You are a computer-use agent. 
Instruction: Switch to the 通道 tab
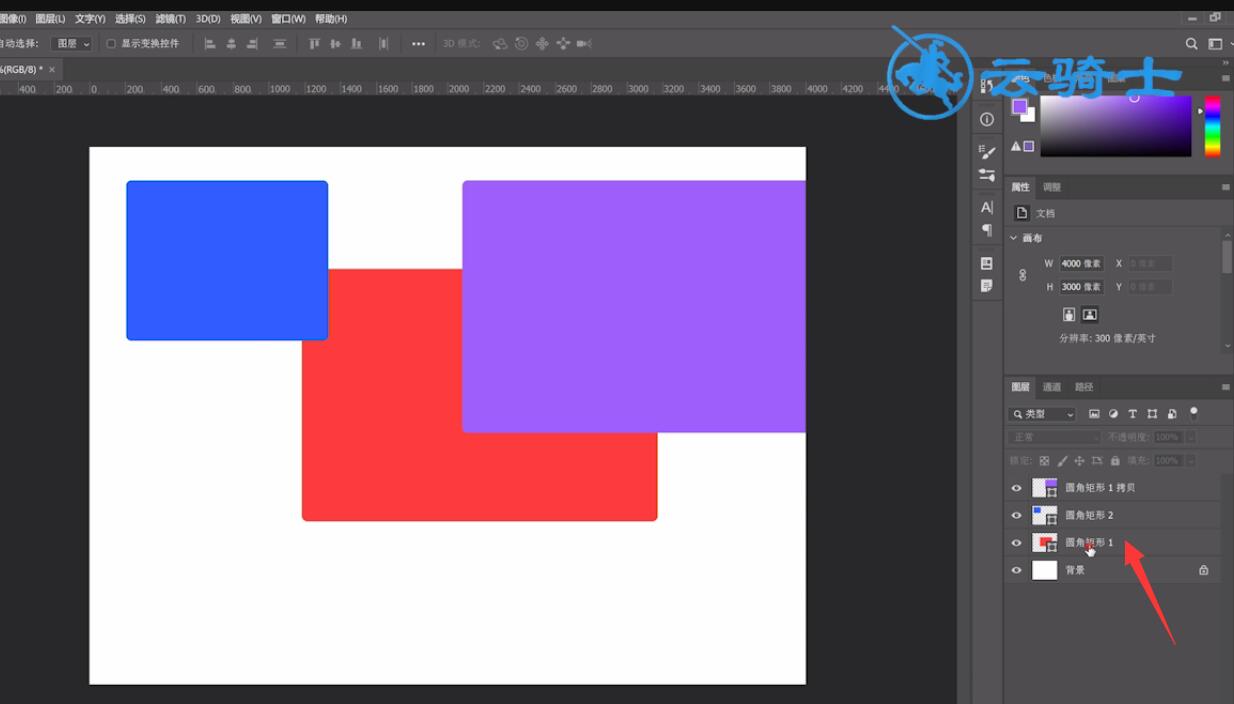pos(1052,387)
